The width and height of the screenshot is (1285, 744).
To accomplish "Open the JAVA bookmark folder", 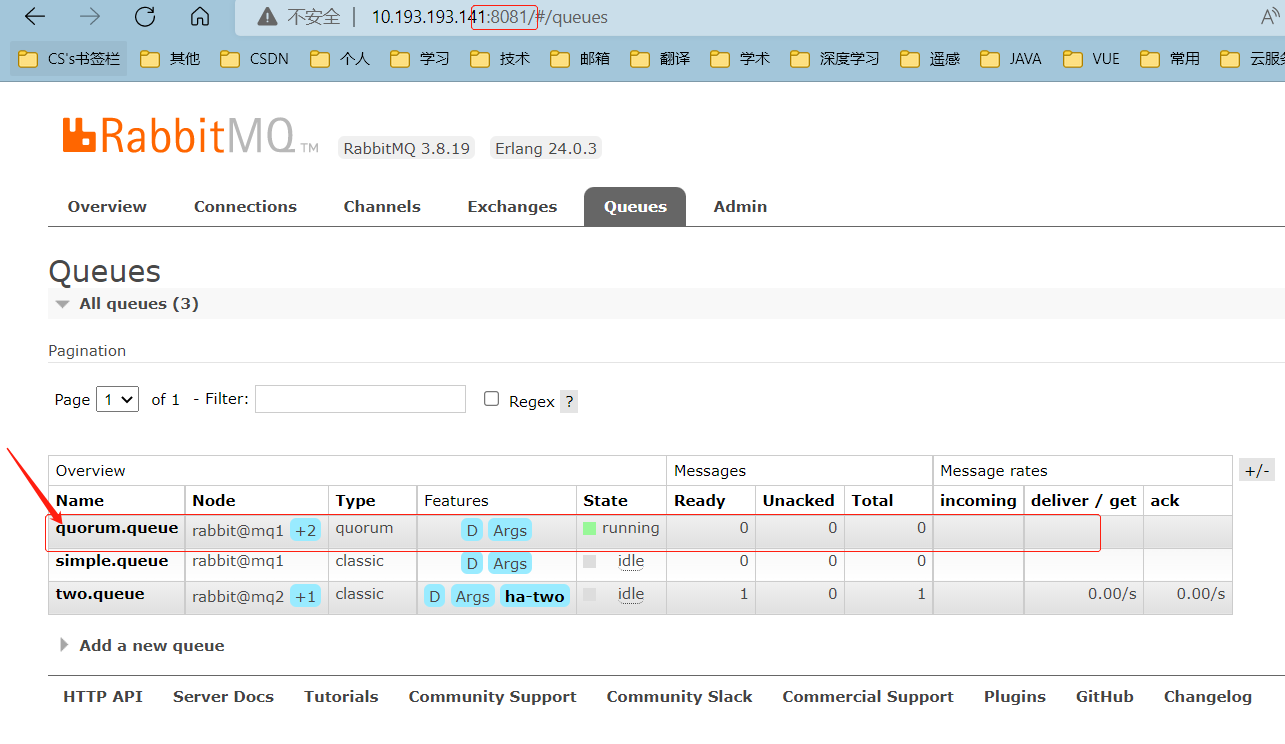I will (x=1012, y=59).
